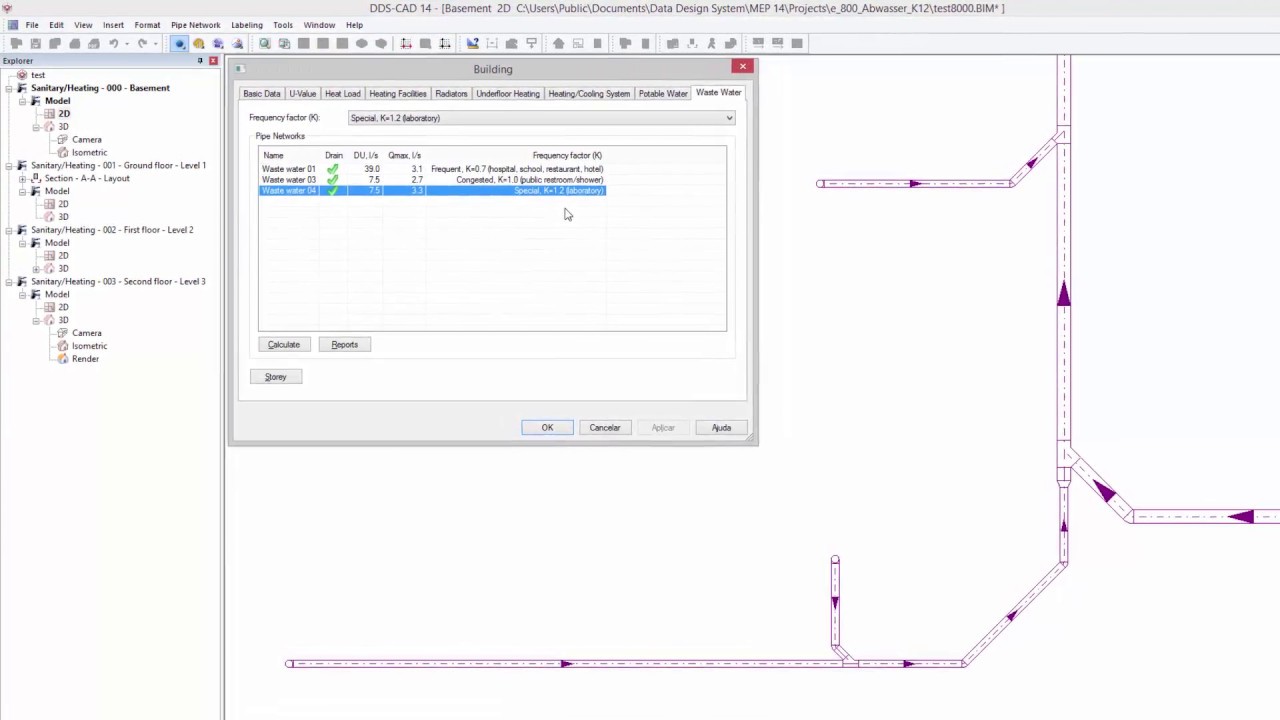
Task: Open the Help menu
Action: pyautogui.click(x=354, y=25)
